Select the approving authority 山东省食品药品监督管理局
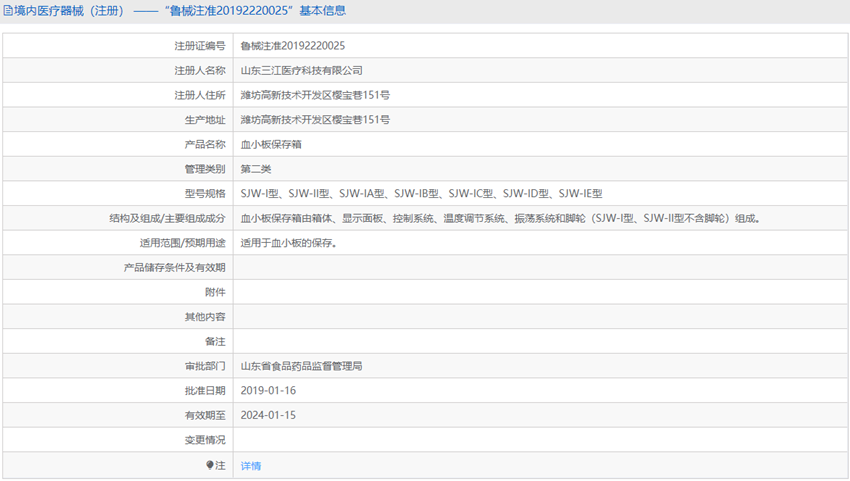 (x=301, y=367)
